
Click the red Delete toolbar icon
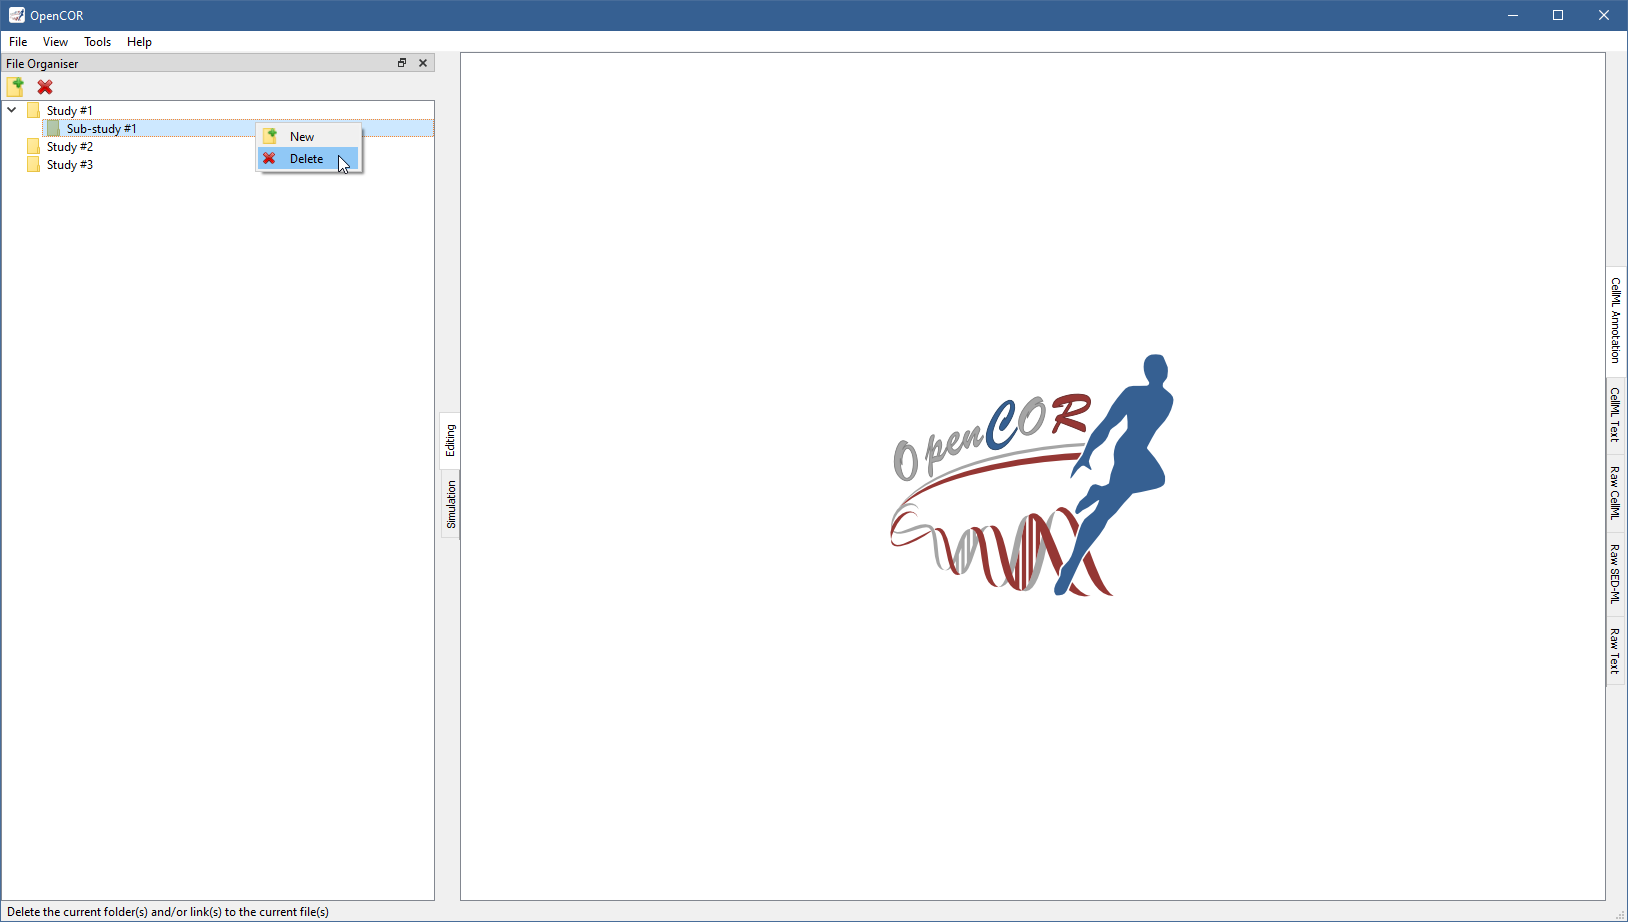point(45,87)
